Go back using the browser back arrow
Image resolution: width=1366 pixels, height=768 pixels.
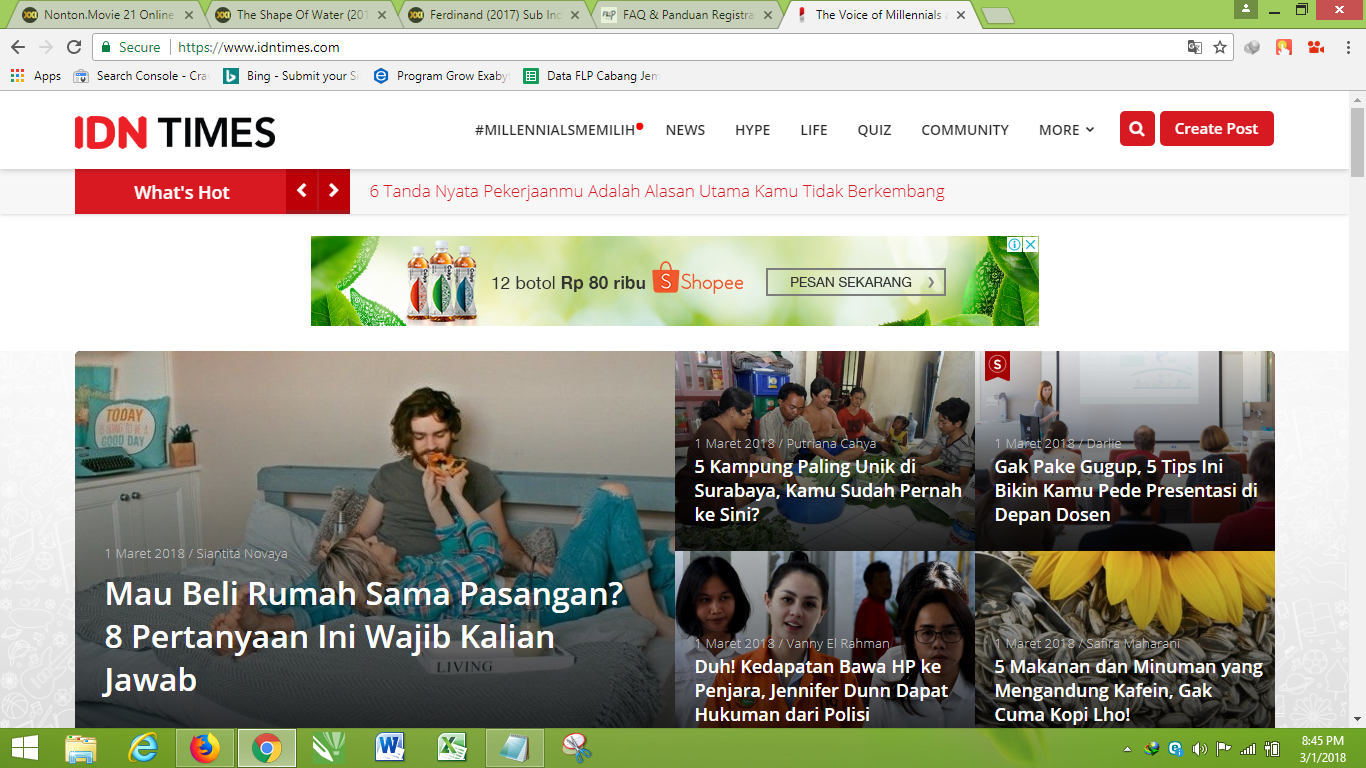pos(18,47)
